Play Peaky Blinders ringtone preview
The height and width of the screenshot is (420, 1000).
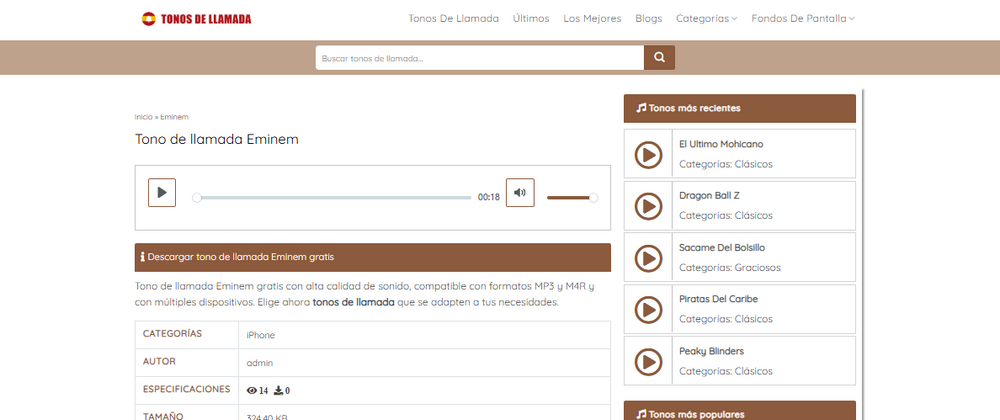648,361
